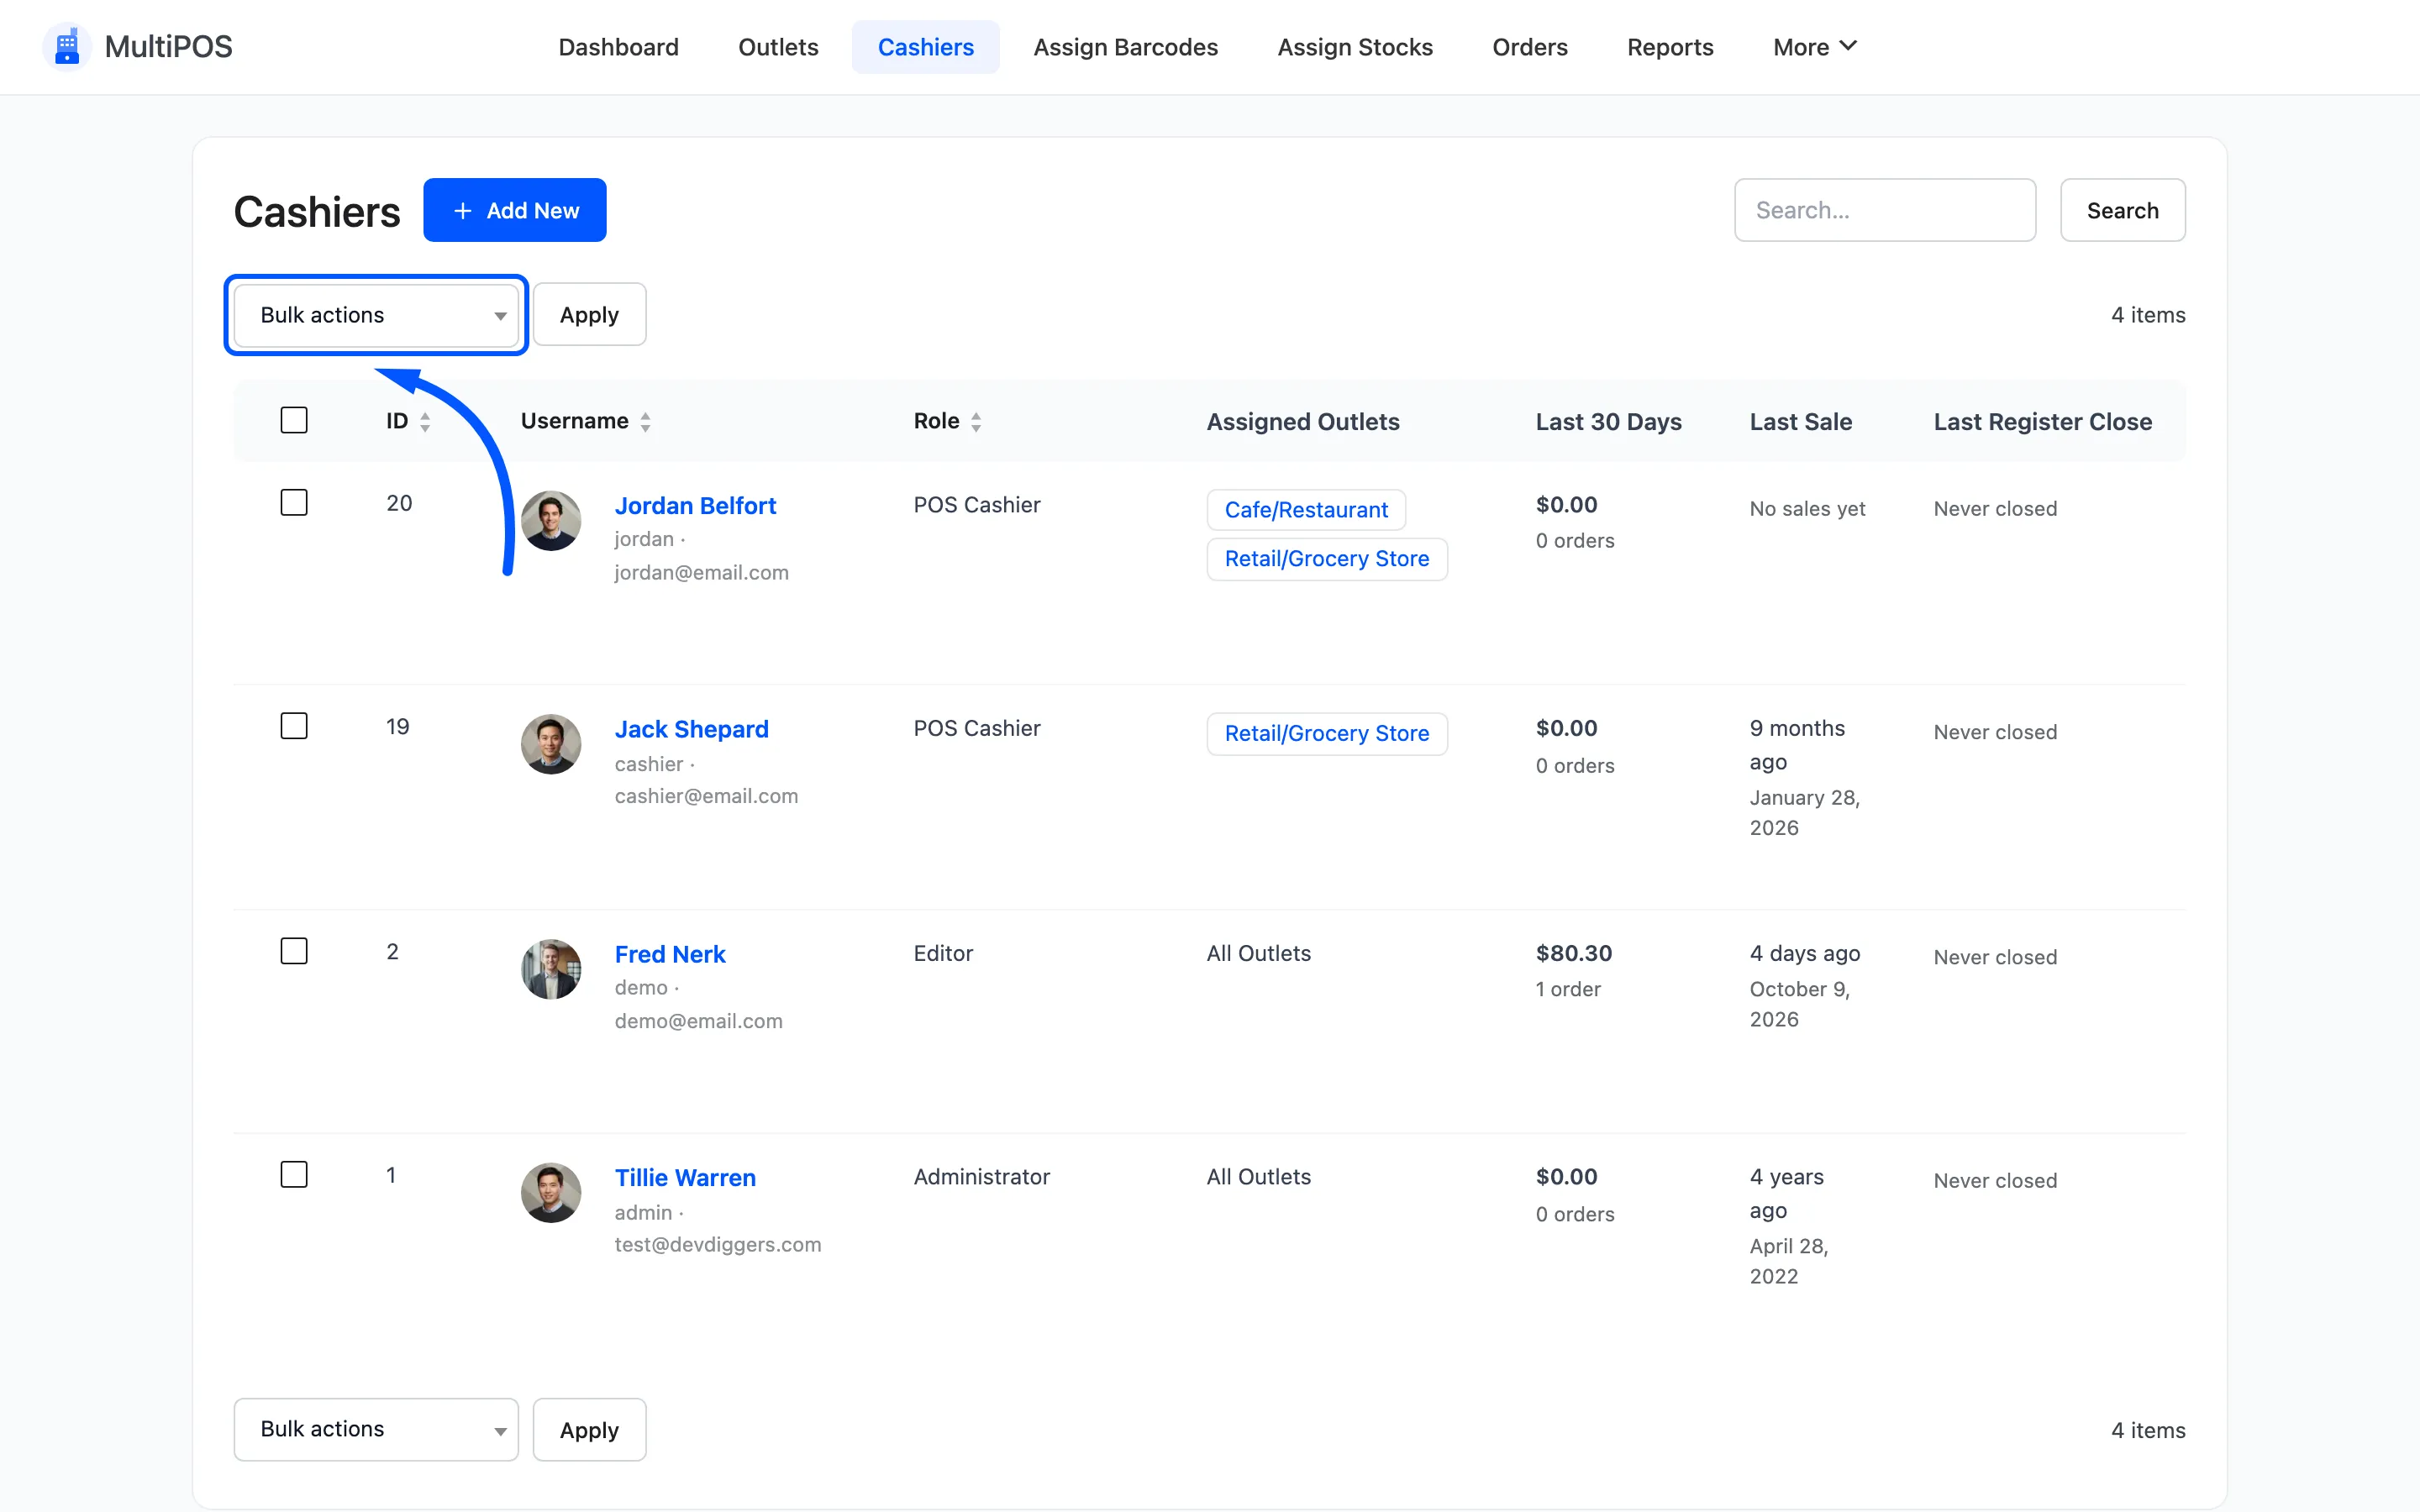Click Jordan Belfort's avatar photo
2420x1512 pixels.
(551, 520)
